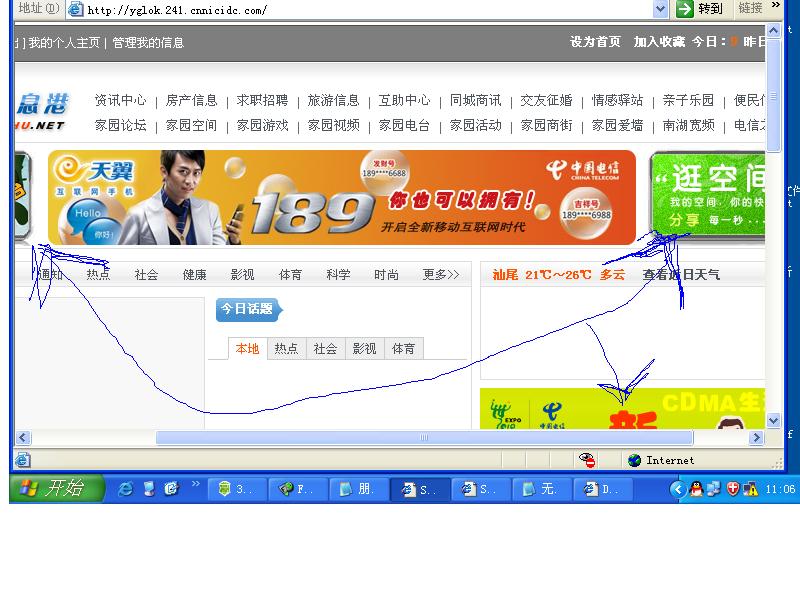Open 同城商讯 navigation item
The height and width of the screenshot is (600, 800).
point(476,100)
